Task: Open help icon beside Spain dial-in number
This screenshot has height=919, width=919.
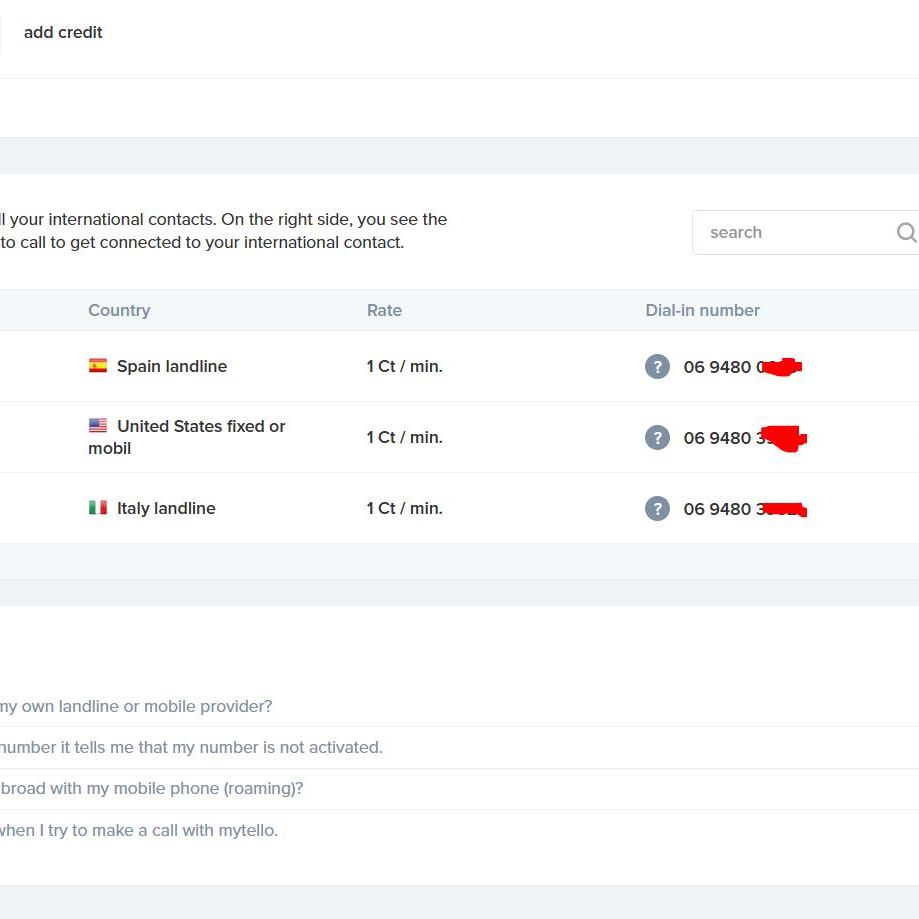Action: (x=657, y=366)
